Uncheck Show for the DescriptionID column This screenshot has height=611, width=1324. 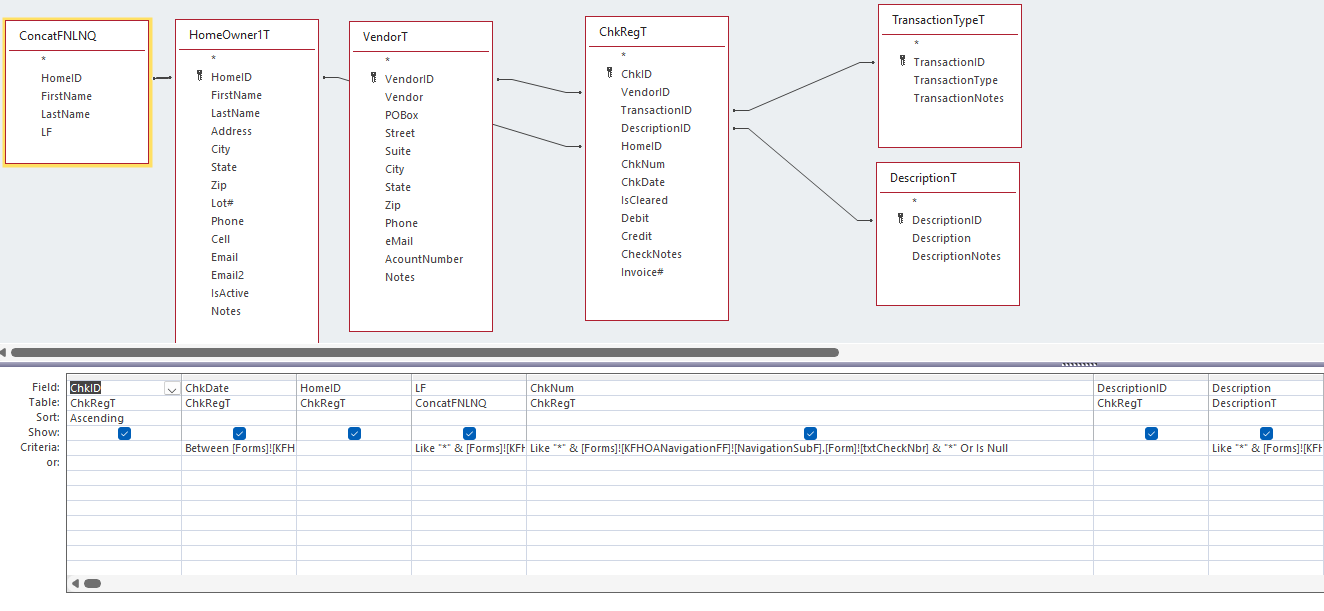coord(1151,433)
